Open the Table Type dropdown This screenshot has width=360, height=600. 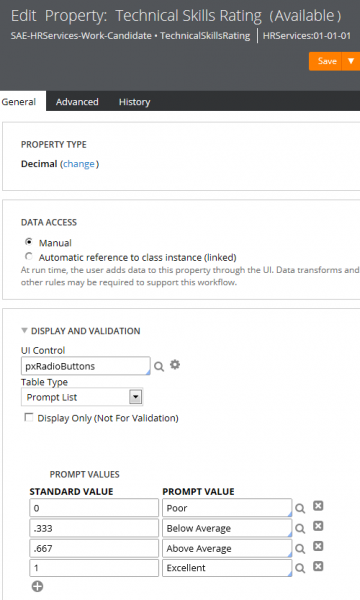[82, 397]
